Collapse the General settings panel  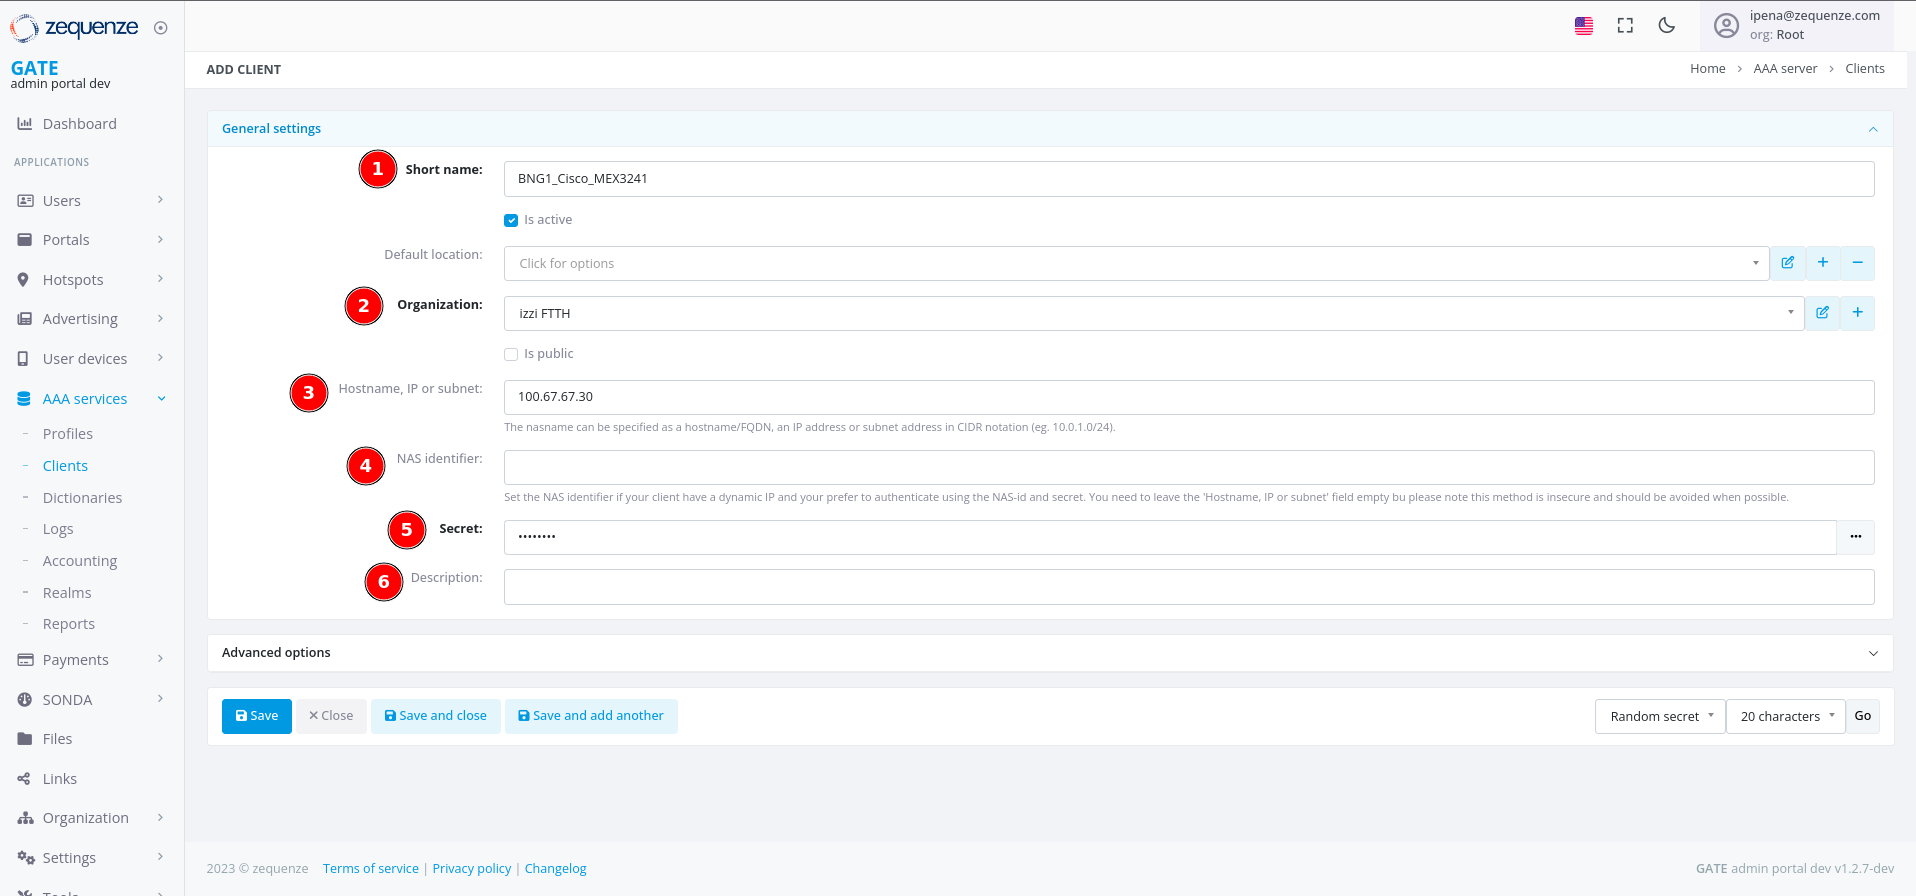(x=1872, y=129)
